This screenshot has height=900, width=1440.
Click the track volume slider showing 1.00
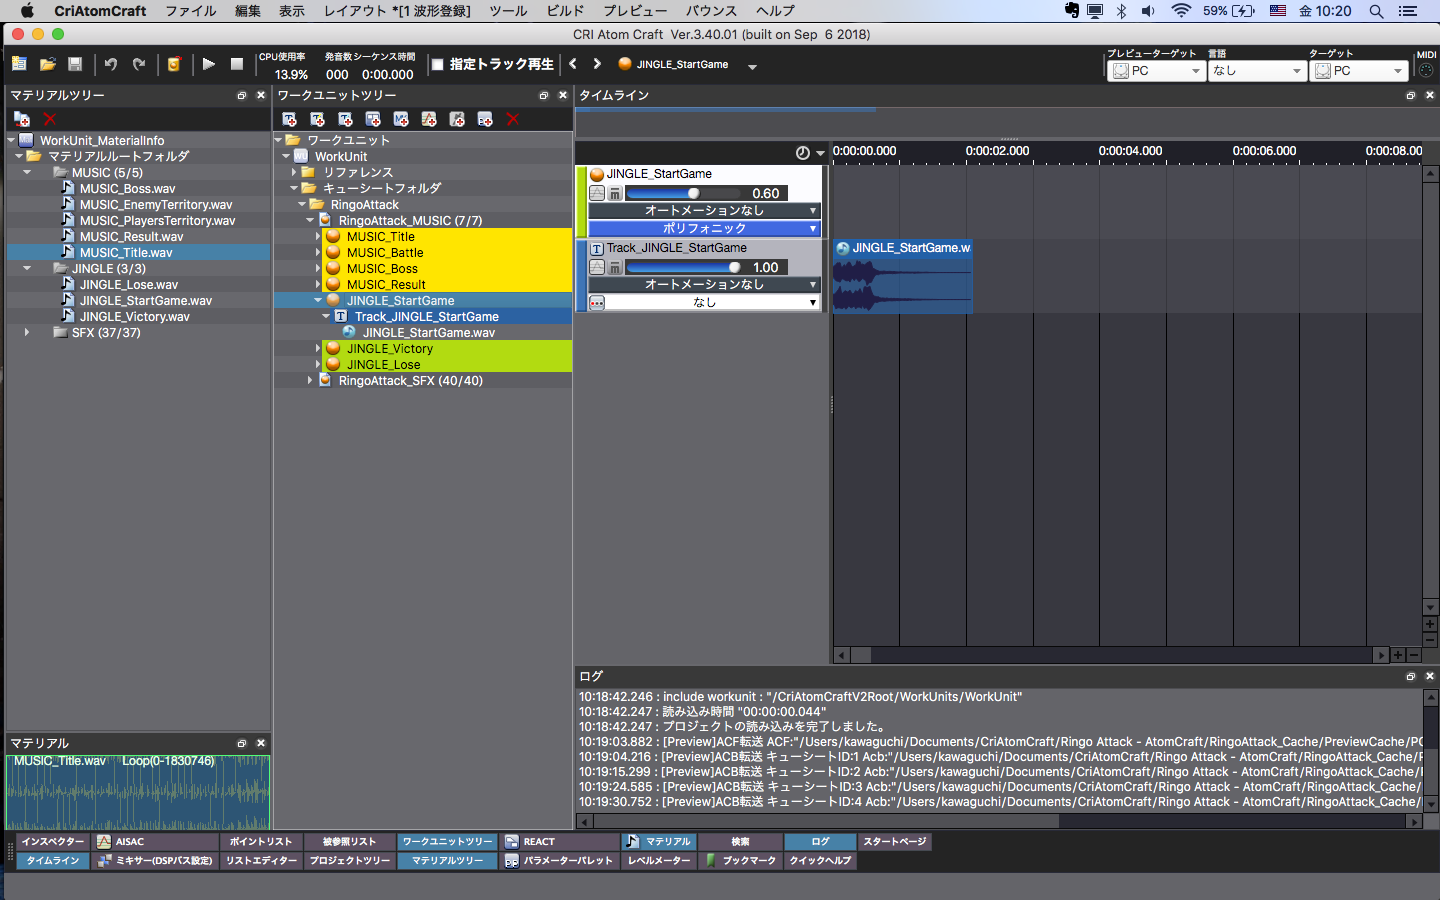(683, 267)
